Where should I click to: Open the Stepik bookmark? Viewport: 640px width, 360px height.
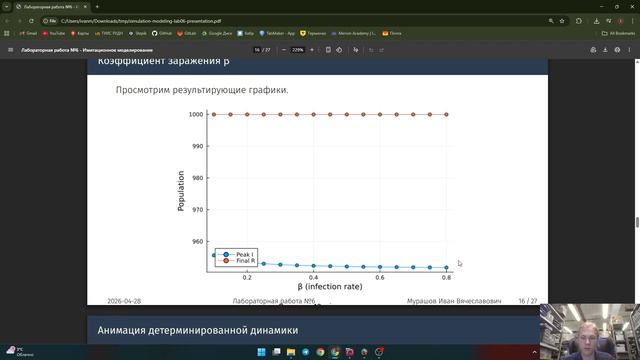click(138, 33)
